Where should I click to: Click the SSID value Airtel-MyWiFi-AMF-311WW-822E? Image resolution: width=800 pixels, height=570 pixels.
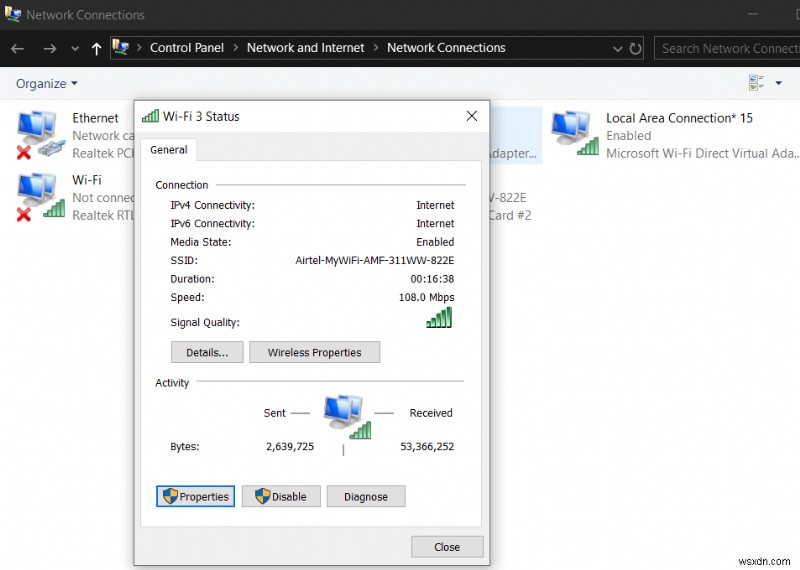click(374, 260)
